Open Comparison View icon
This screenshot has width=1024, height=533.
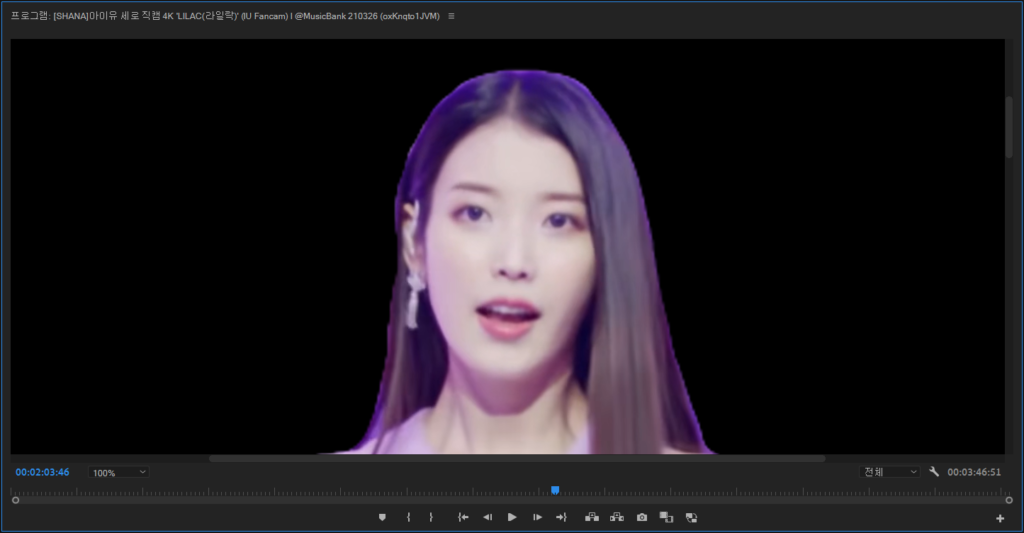click(x=666, y=517)
